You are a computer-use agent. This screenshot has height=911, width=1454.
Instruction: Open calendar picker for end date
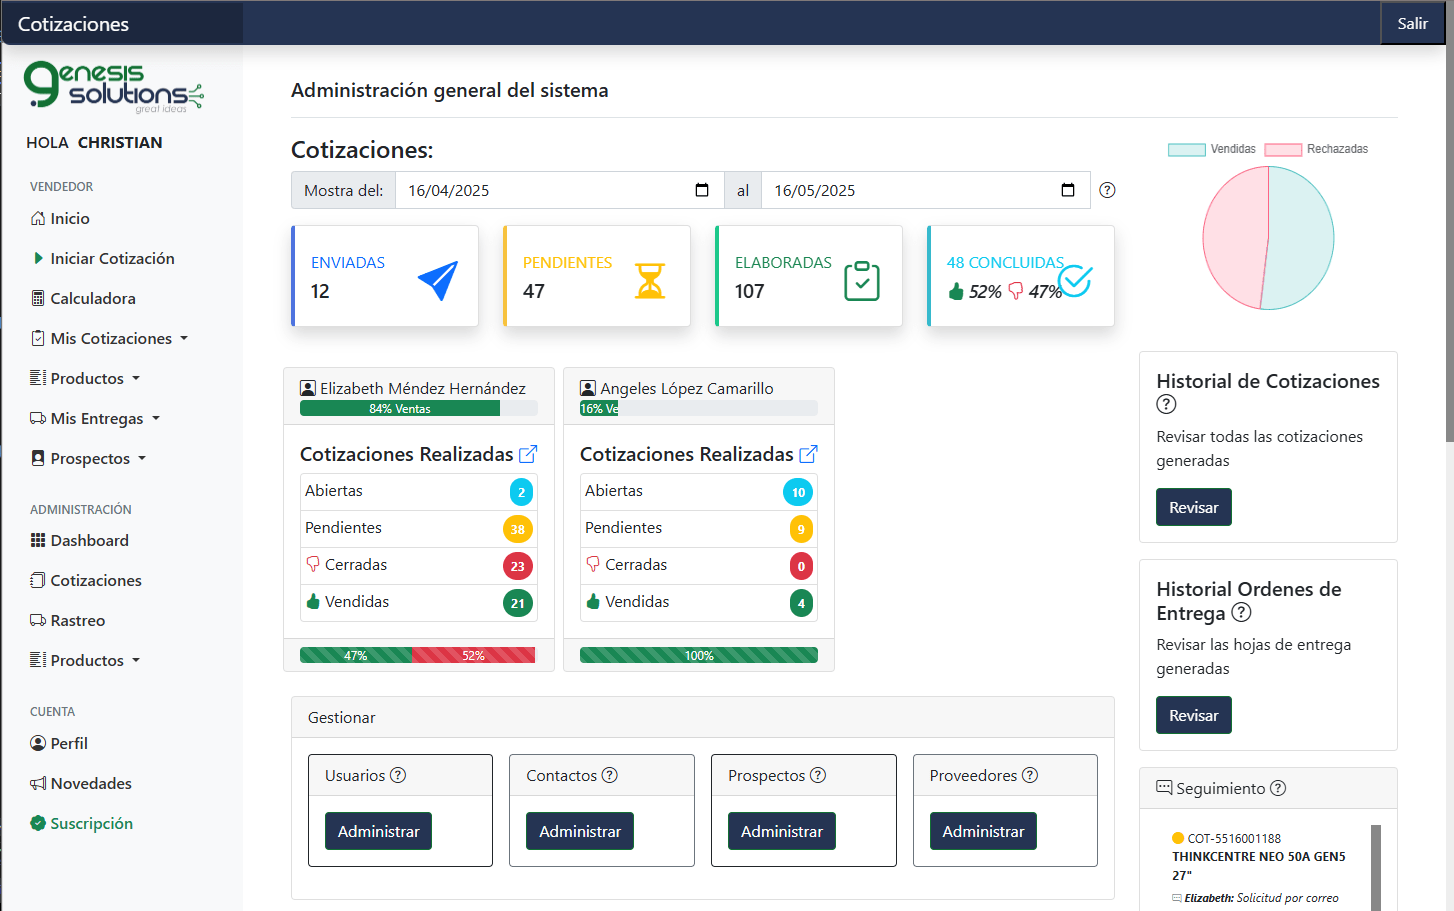pos(1068,190)
